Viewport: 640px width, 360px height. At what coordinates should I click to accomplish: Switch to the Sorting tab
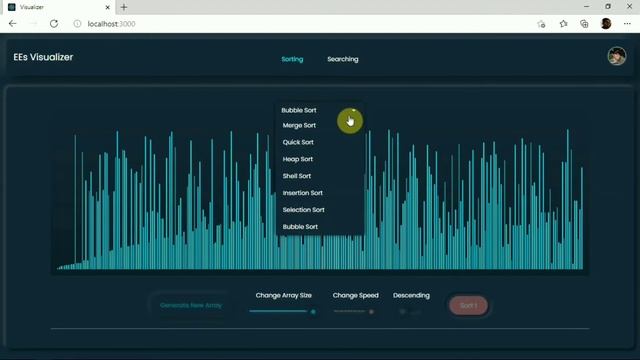[292, 59]
